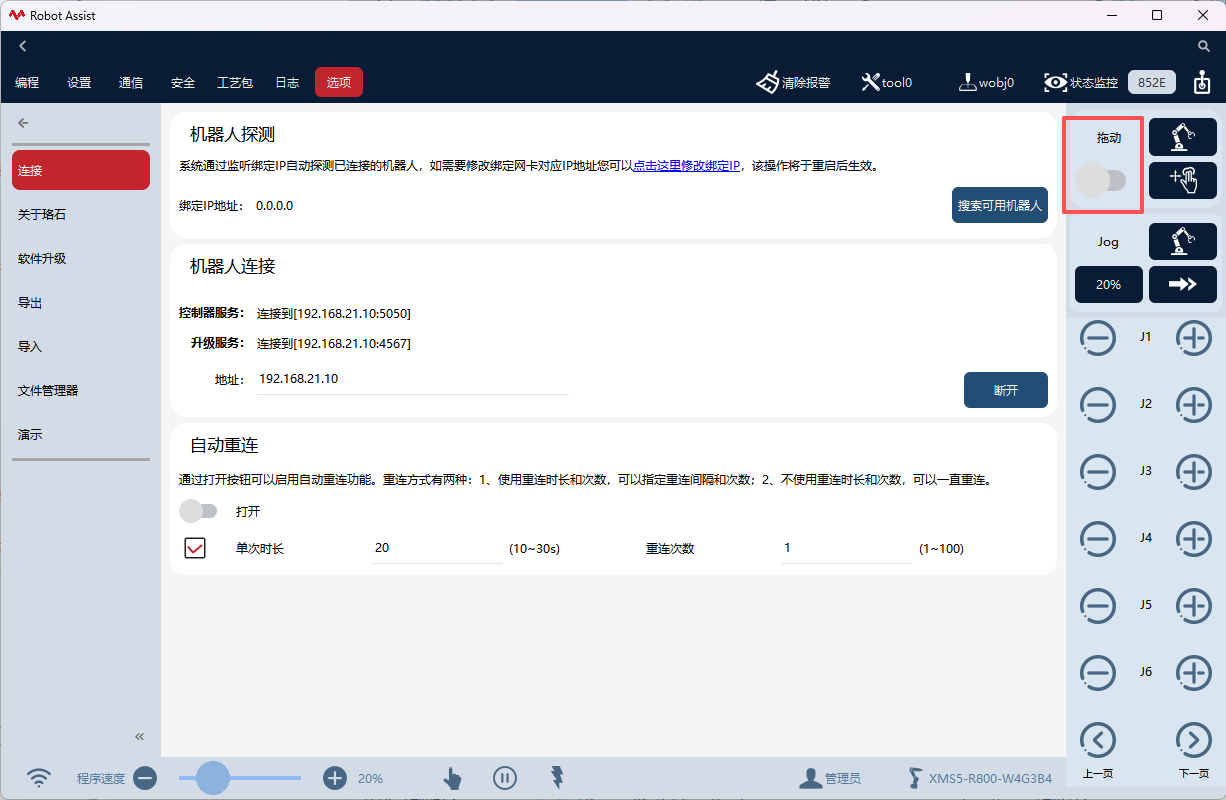Click the program speed slider handle

pyautogui.click(x=212, y=777)
